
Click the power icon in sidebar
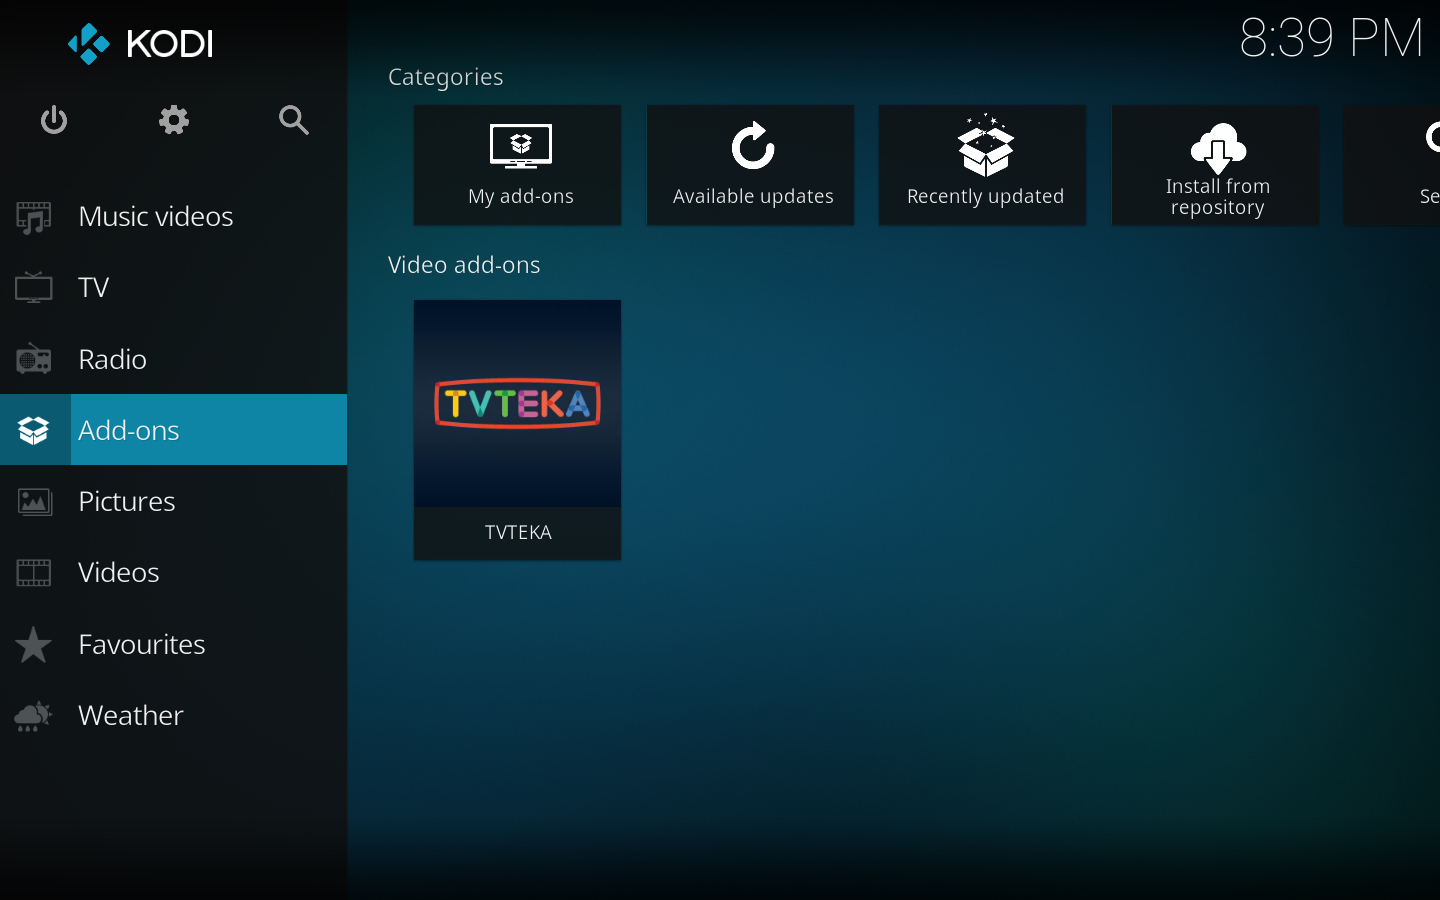pos(54,121)
